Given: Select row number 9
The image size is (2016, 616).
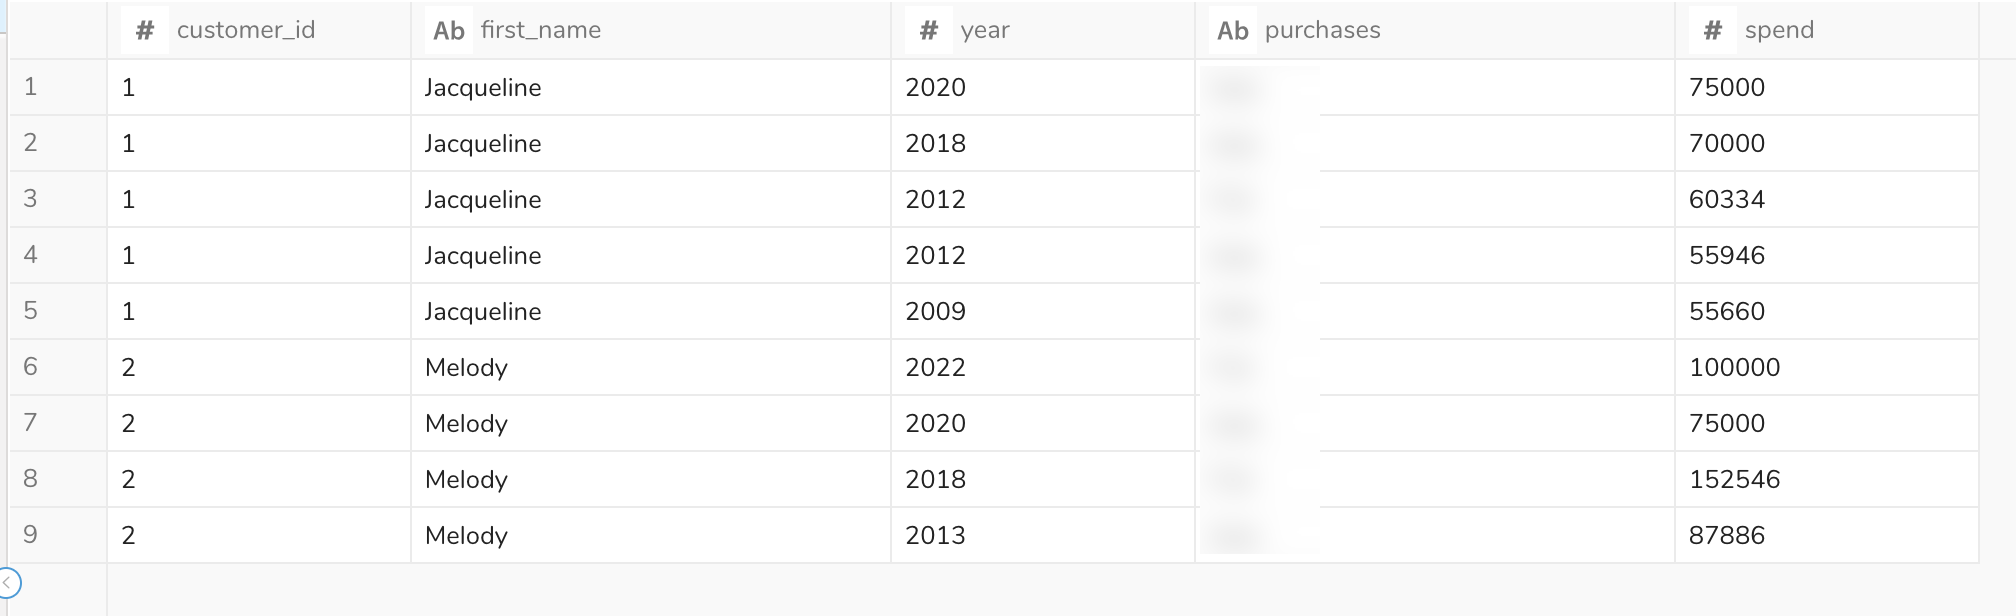Looking at the screenshot, I should [x=31, y=535].
